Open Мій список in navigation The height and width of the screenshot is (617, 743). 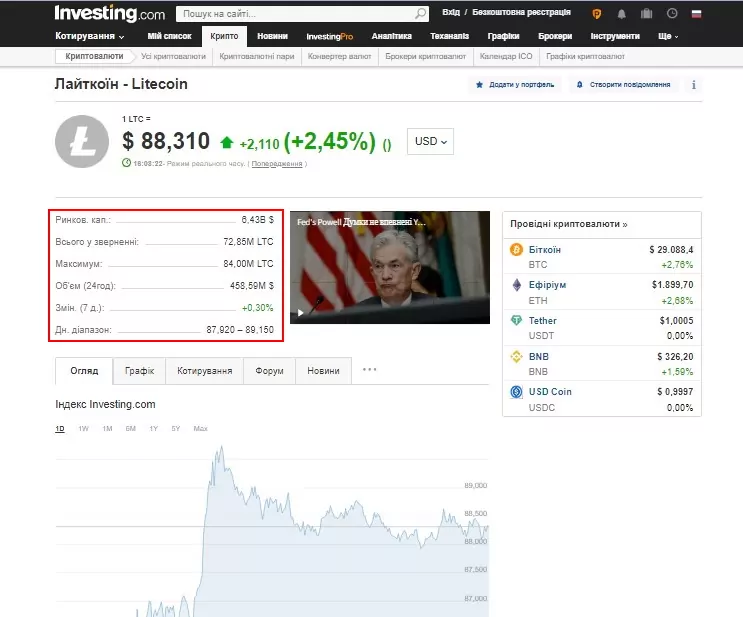tap(169, 36)
